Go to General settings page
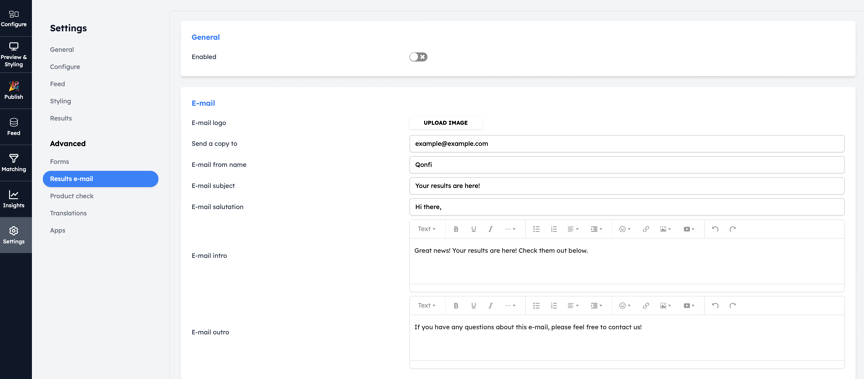 62,50
